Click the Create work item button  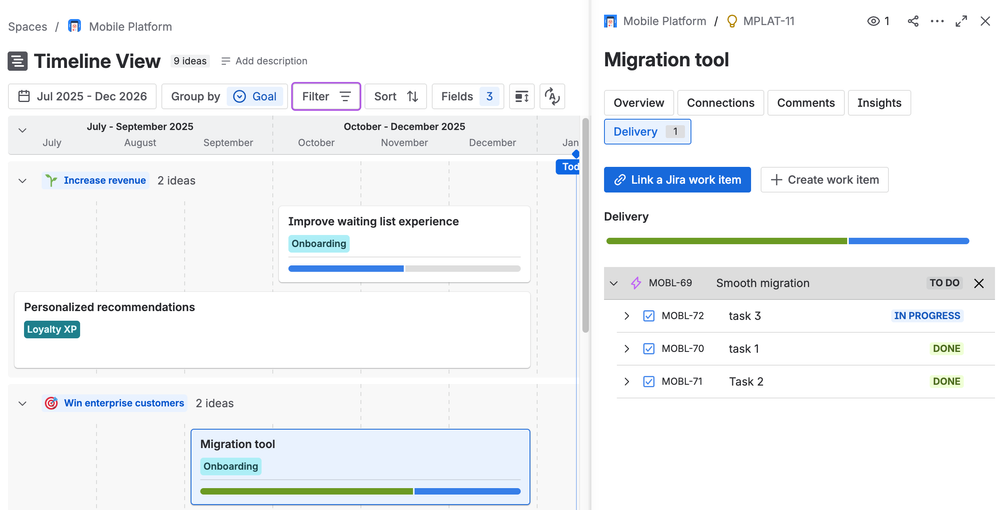tap(824, 180)
